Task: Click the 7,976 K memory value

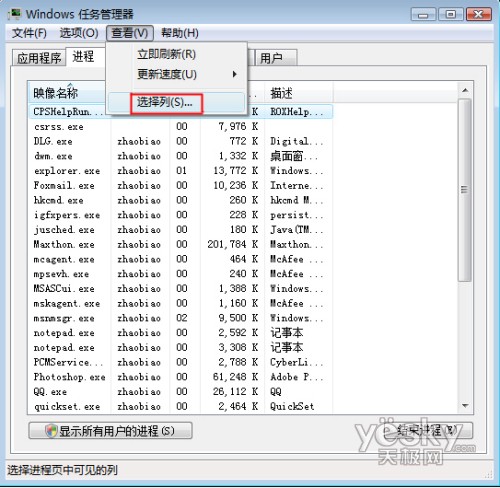Action: (238, 126)
